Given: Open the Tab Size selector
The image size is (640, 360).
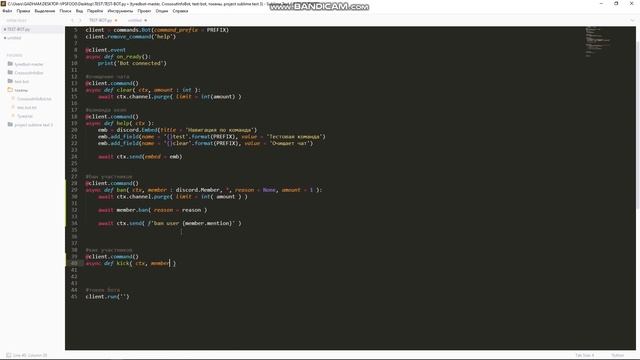Looking at the screenshot, I should [584, 355].
